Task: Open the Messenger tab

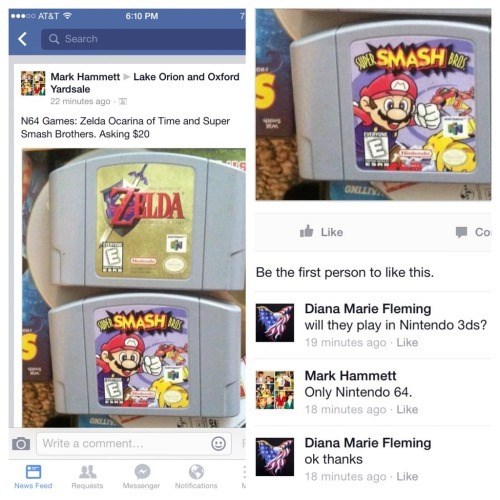Action: click(141, 477)
